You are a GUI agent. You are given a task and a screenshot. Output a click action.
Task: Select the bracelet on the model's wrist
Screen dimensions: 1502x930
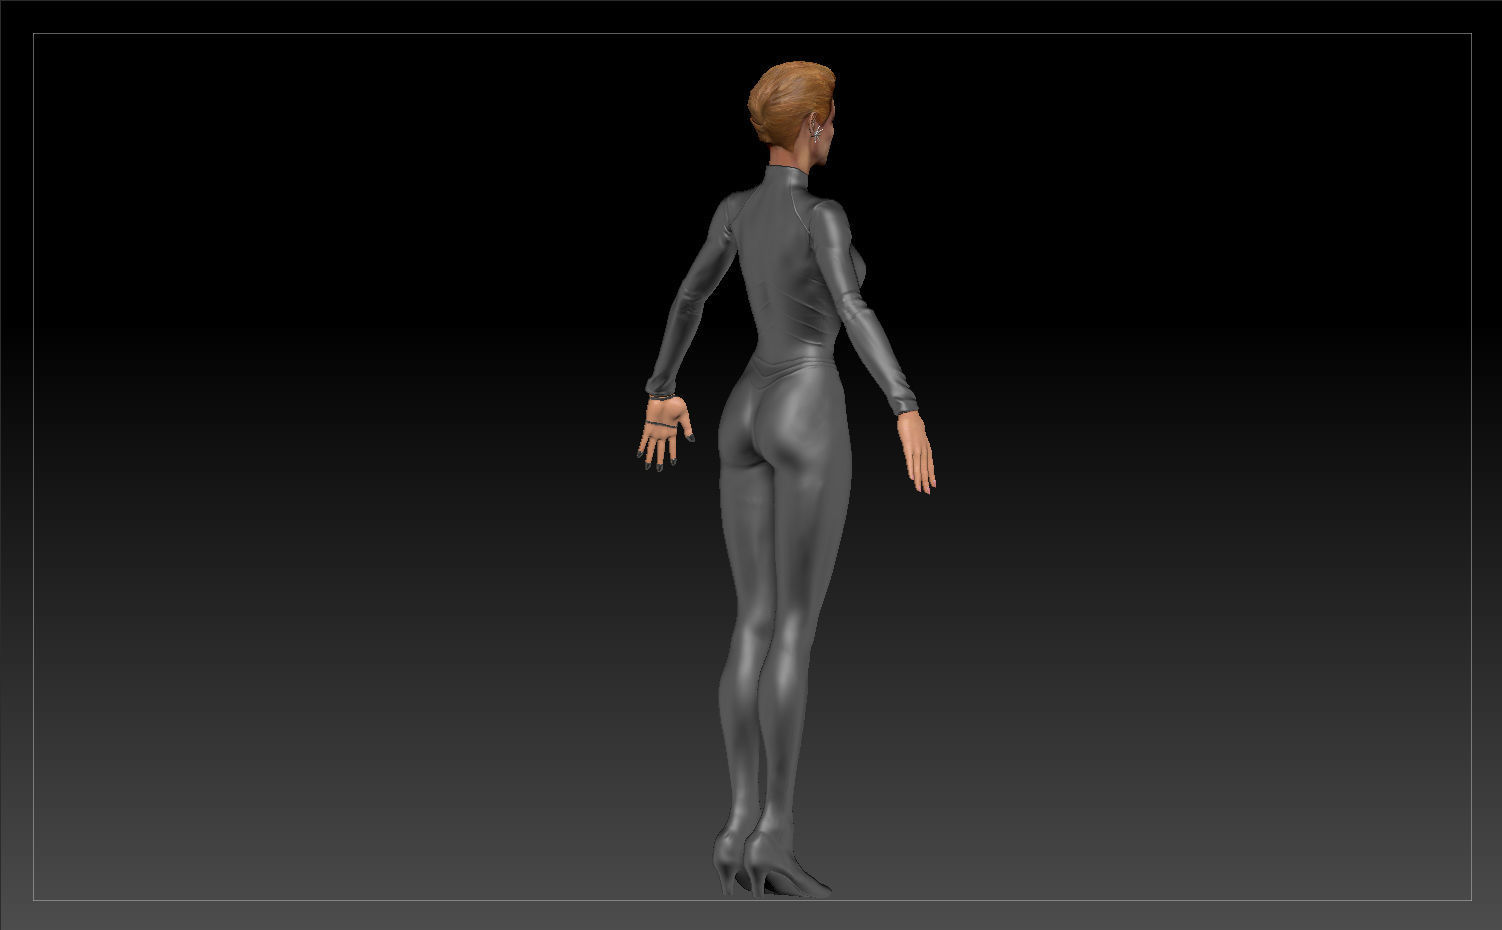tap(660, 397)
